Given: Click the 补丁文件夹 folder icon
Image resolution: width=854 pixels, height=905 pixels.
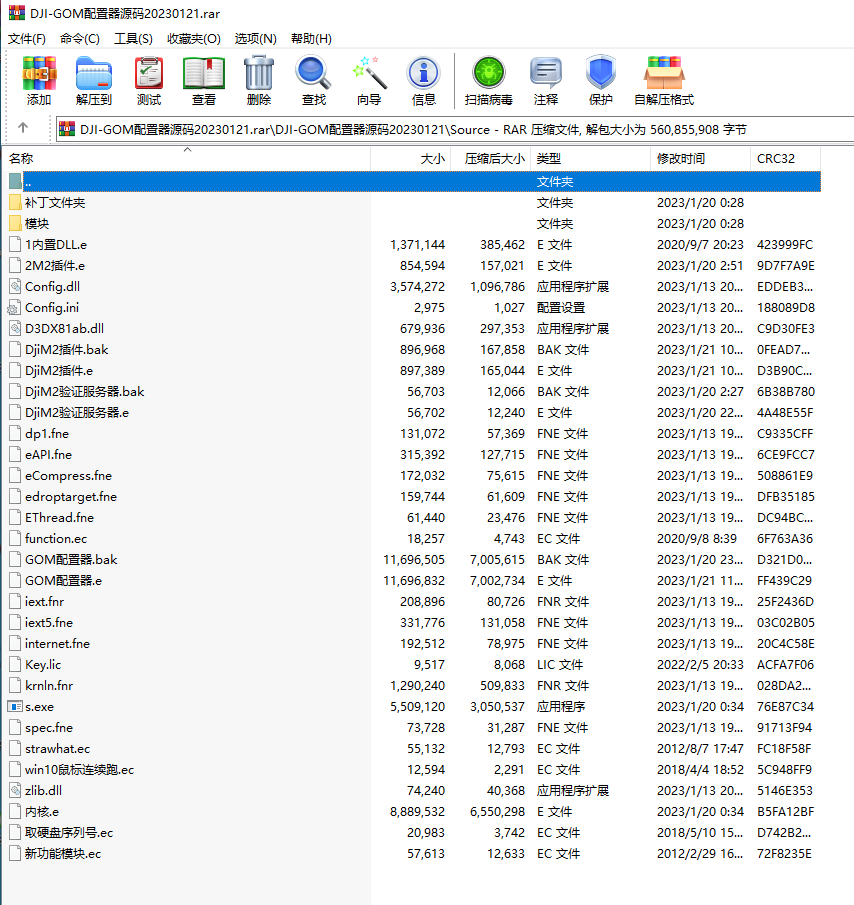Looking at the screenshot, I should click(16, 203).
